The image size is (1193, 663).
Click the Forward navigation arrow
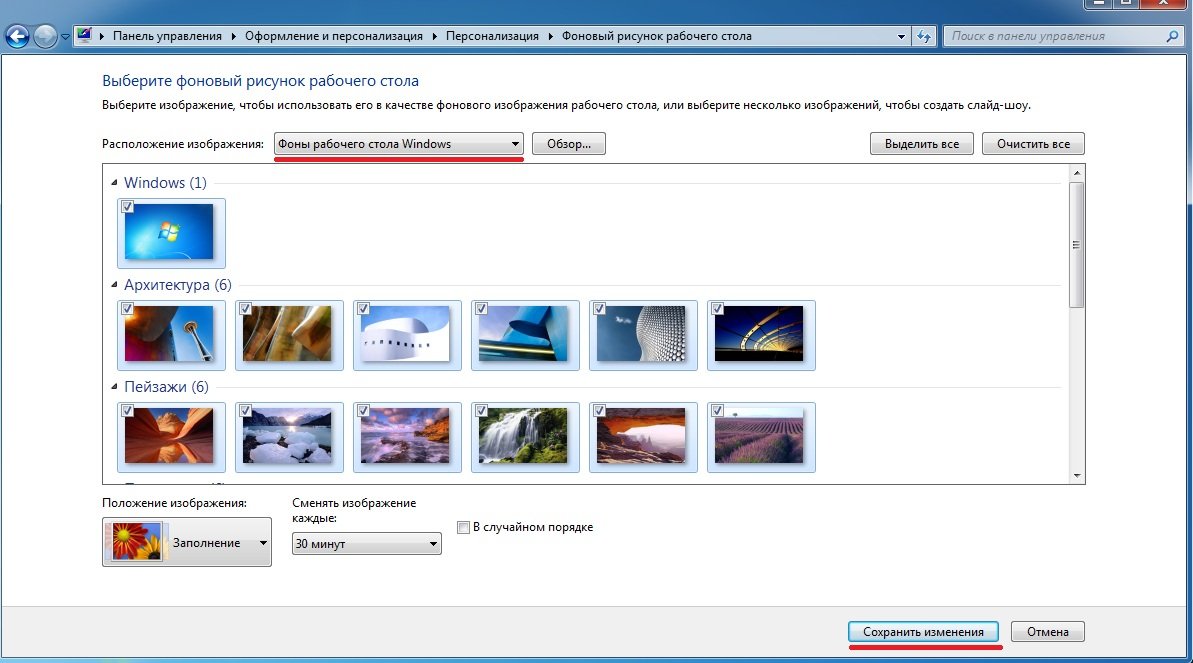pos(45,36)
